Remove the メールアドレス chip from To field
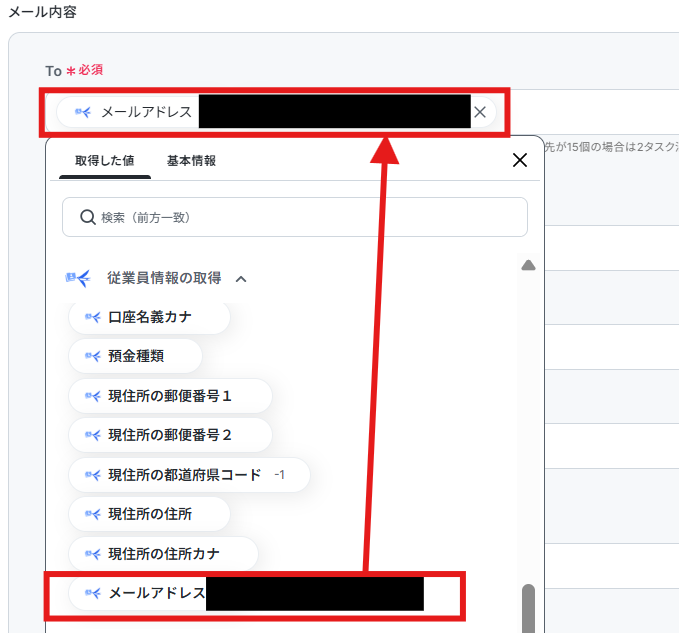This screenshot has width=679, height=633. (x=480, y=113)
